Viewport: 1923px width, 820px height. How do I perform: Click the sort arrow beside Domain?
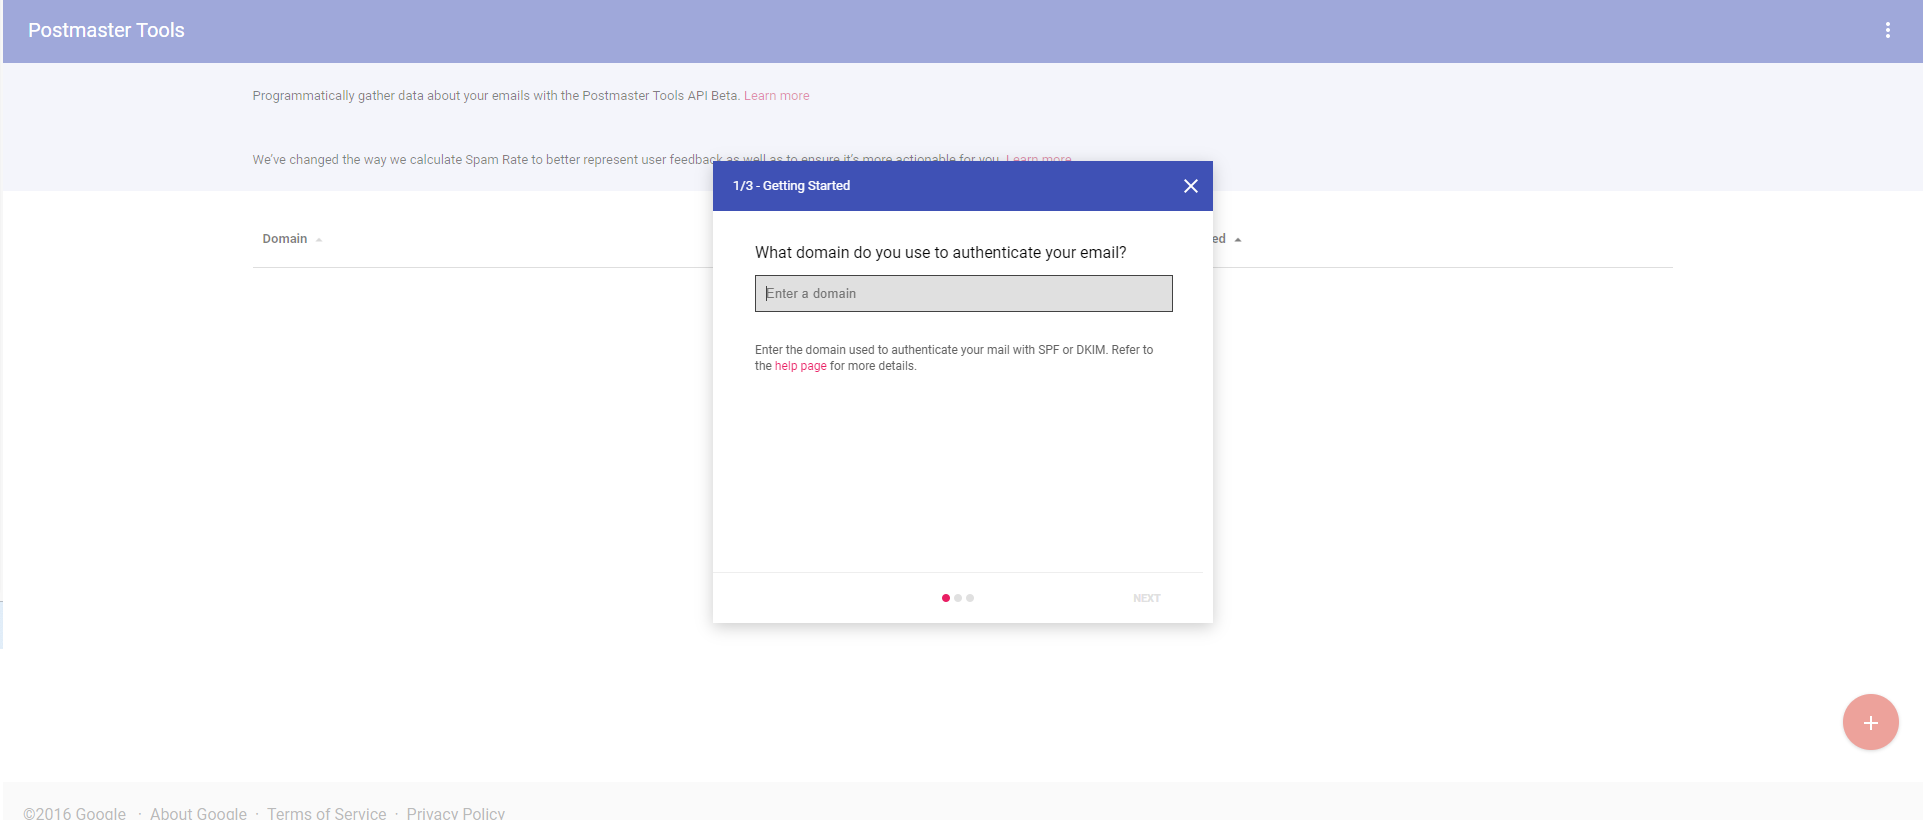(319, 240)
